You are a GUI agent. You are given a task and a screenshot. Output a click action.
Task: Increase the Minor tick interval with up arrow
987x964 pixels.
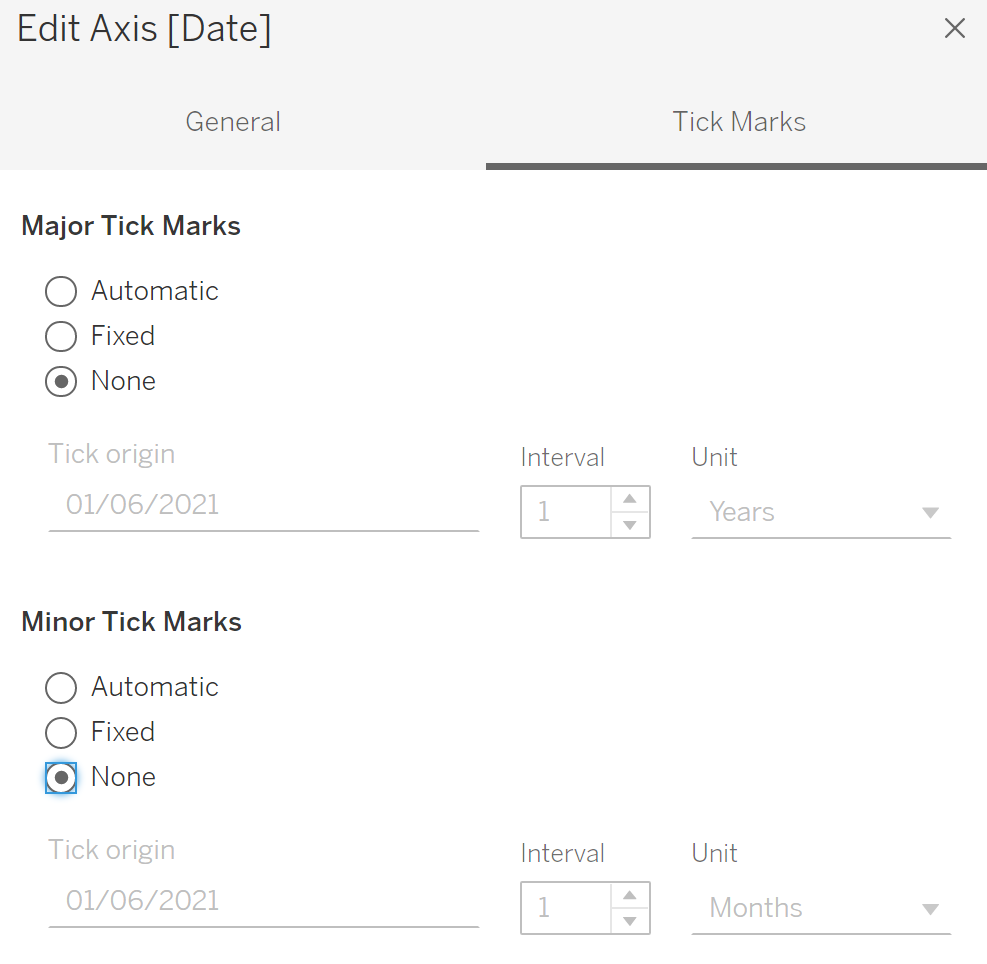point(630,896)
